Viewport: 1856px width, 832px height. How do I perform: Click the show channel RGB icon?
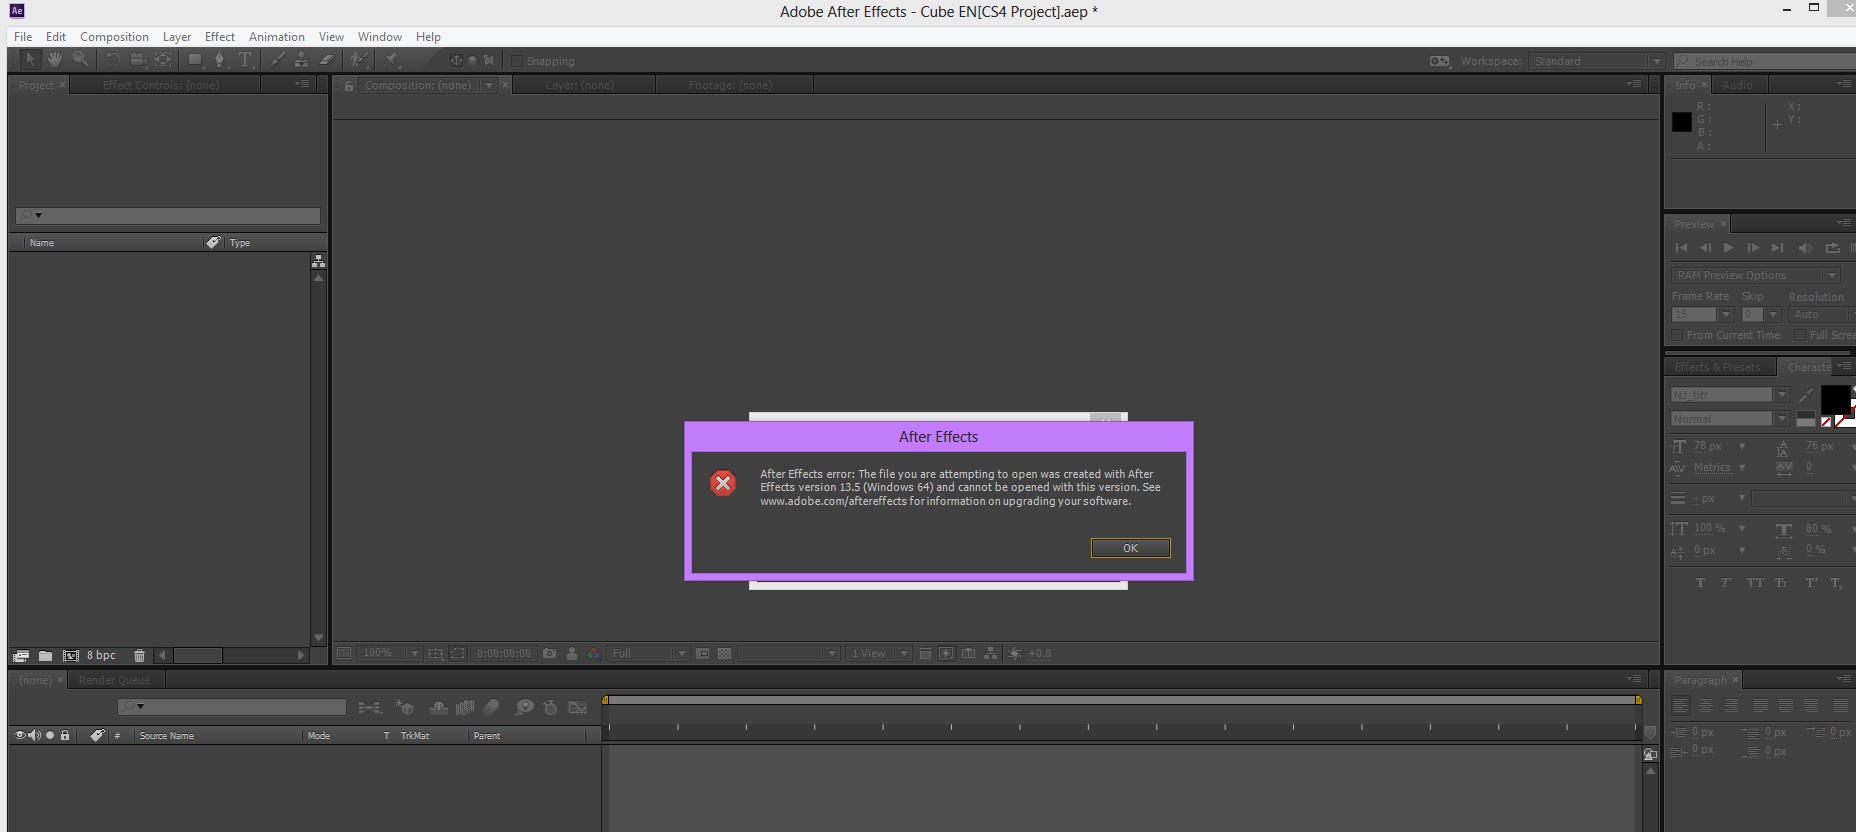594,653
